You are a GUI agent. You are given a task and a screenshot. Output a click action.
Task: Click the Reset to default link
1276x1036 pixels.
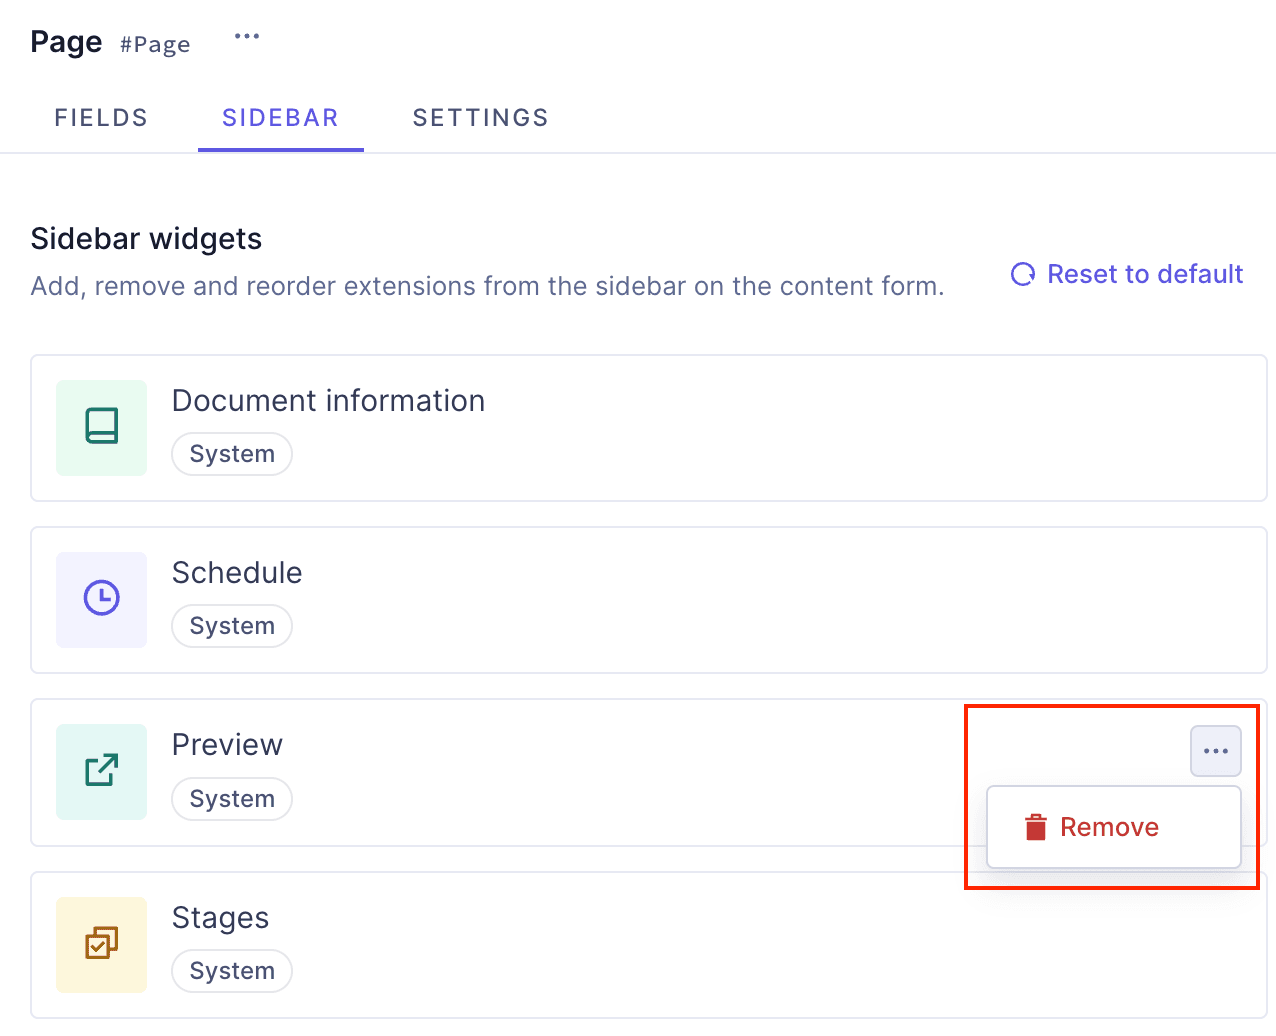pos(1144,273)
